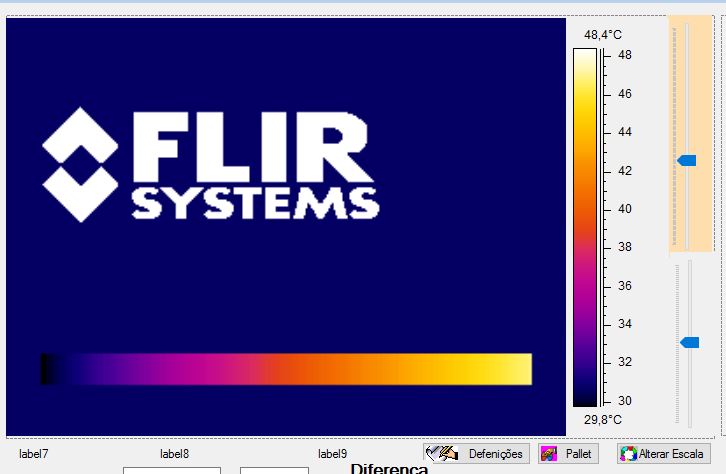Click the FLIR Systems thermal image
Viewport: 726px width, 474px height.
(286, 227)
